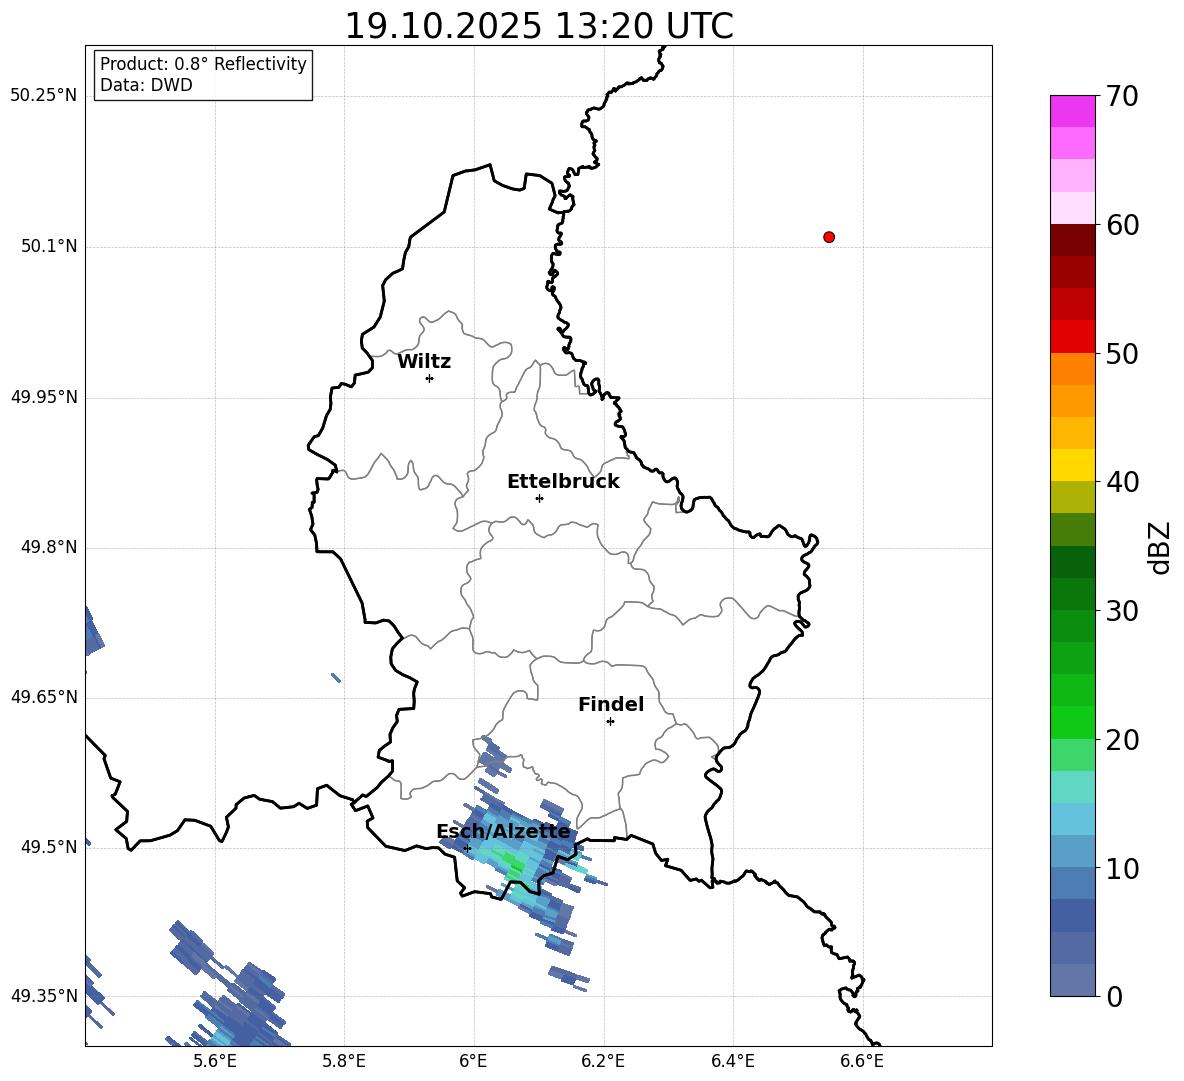
Task: Click the Ettelbruck city label
Action: [x=563, y=482]
